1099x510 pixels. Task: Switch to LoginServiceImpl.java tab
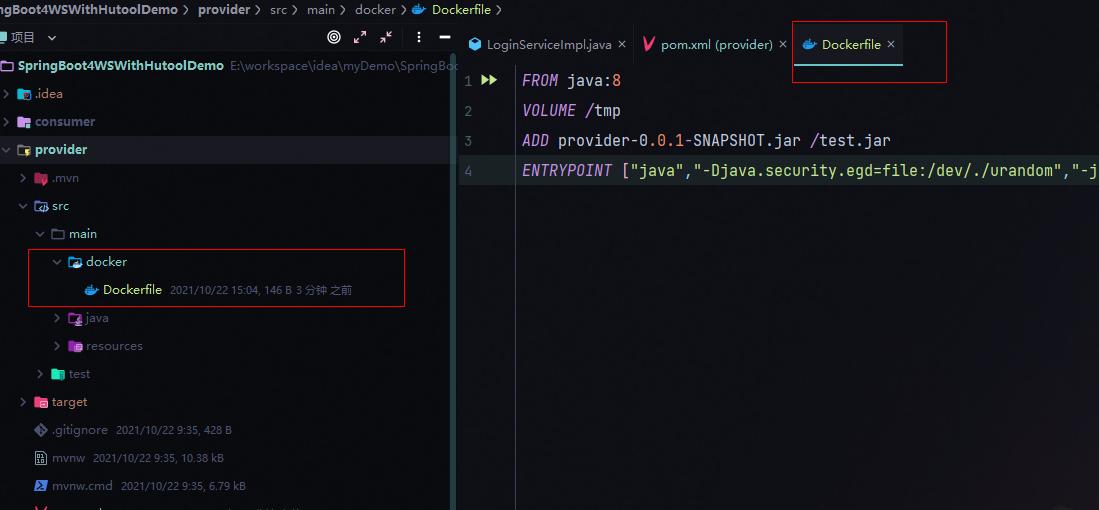click(548, 45)
